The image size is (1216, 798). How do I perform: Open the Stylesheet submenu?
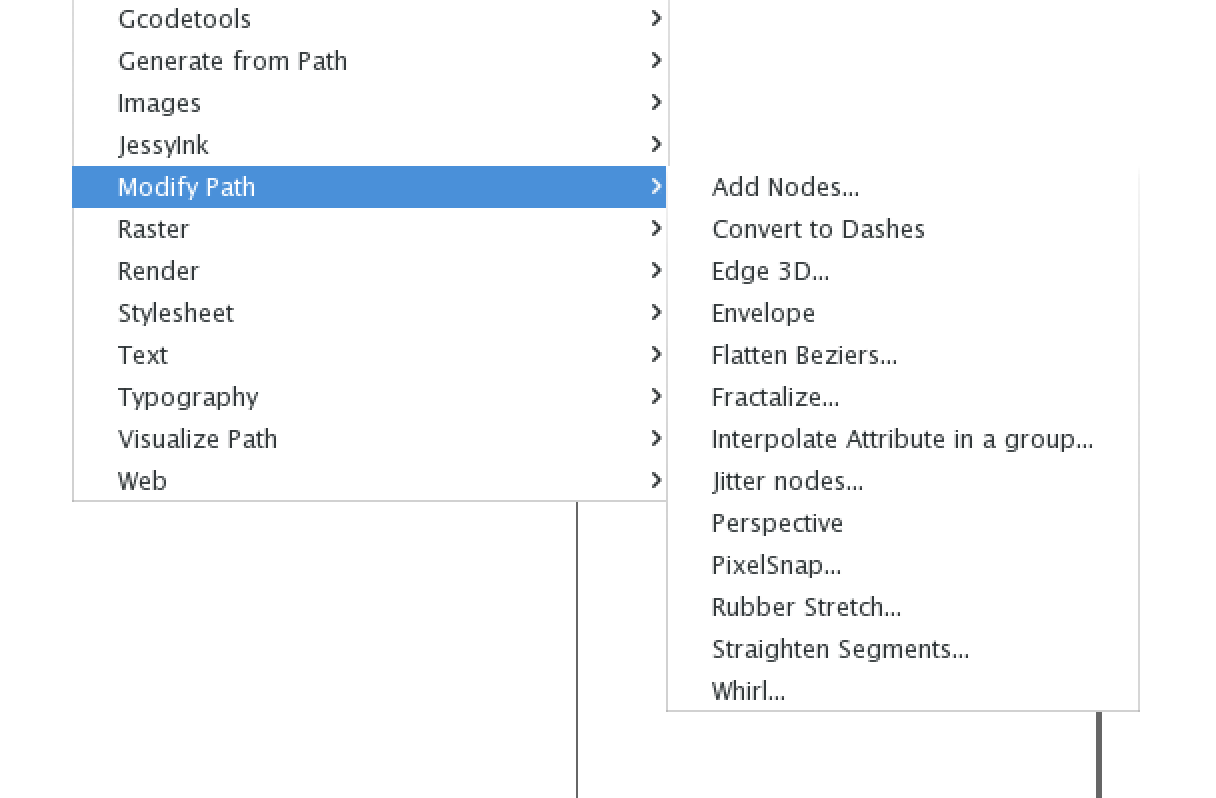175,313
